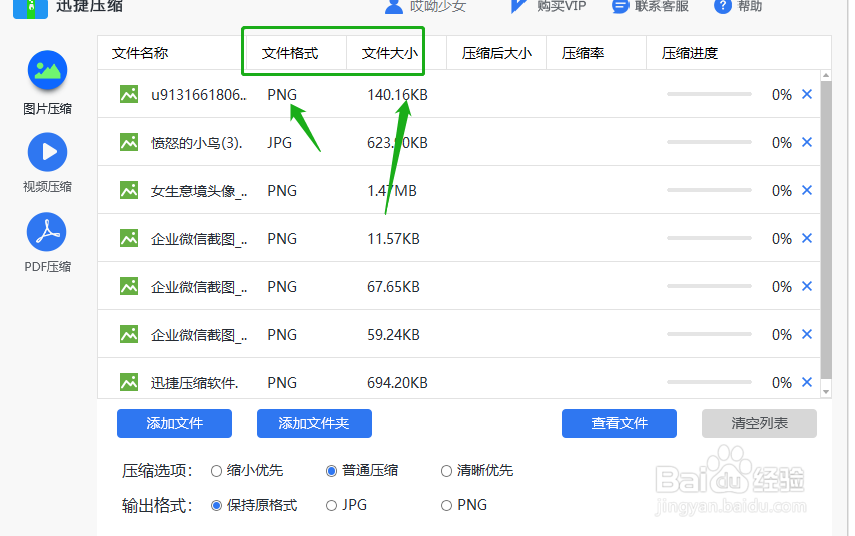Screen dimensions: 855x536
Task: Click 压缩后大小 column header
Action: click(496, 53)
